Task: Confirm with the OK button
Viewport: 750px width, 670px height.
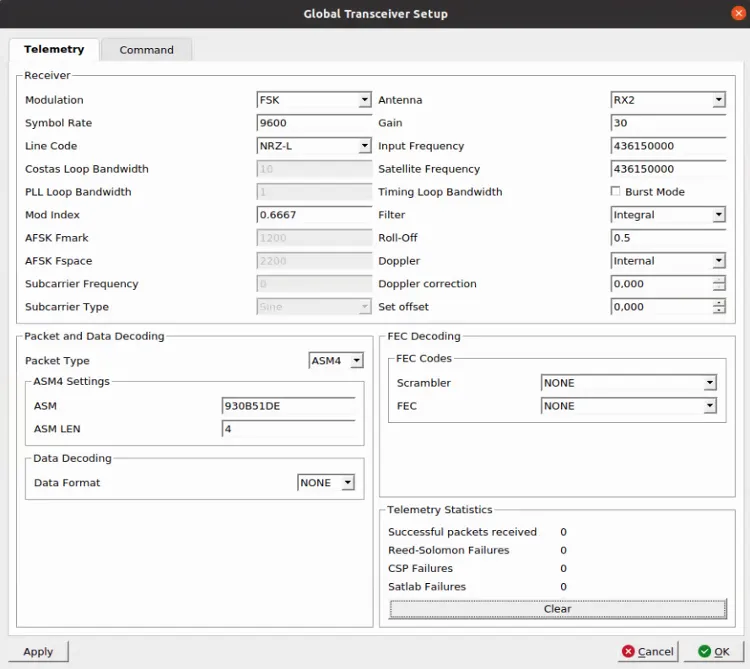Action: click(x=714, y=651)
